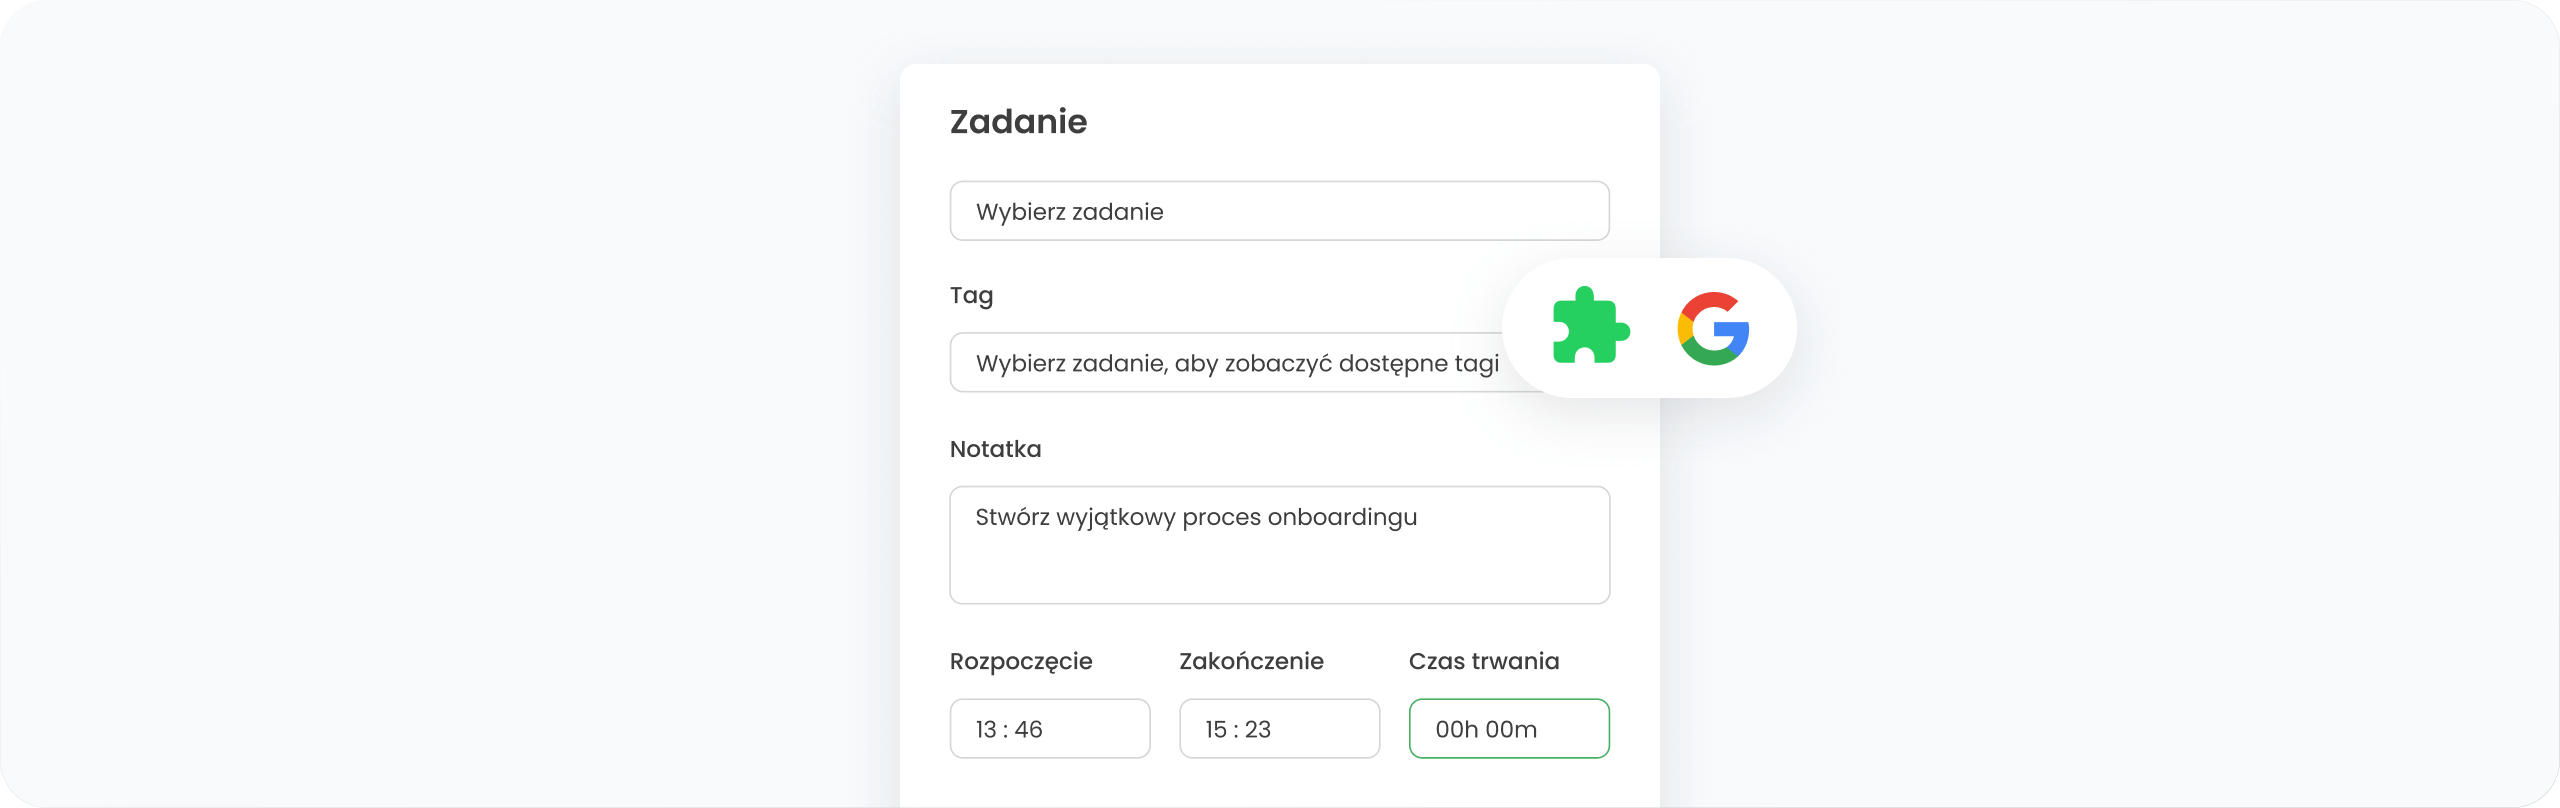Click the Google G logo
Image resolution: width=2560 pixels, height=808 pixels.
pos(1714,328)
